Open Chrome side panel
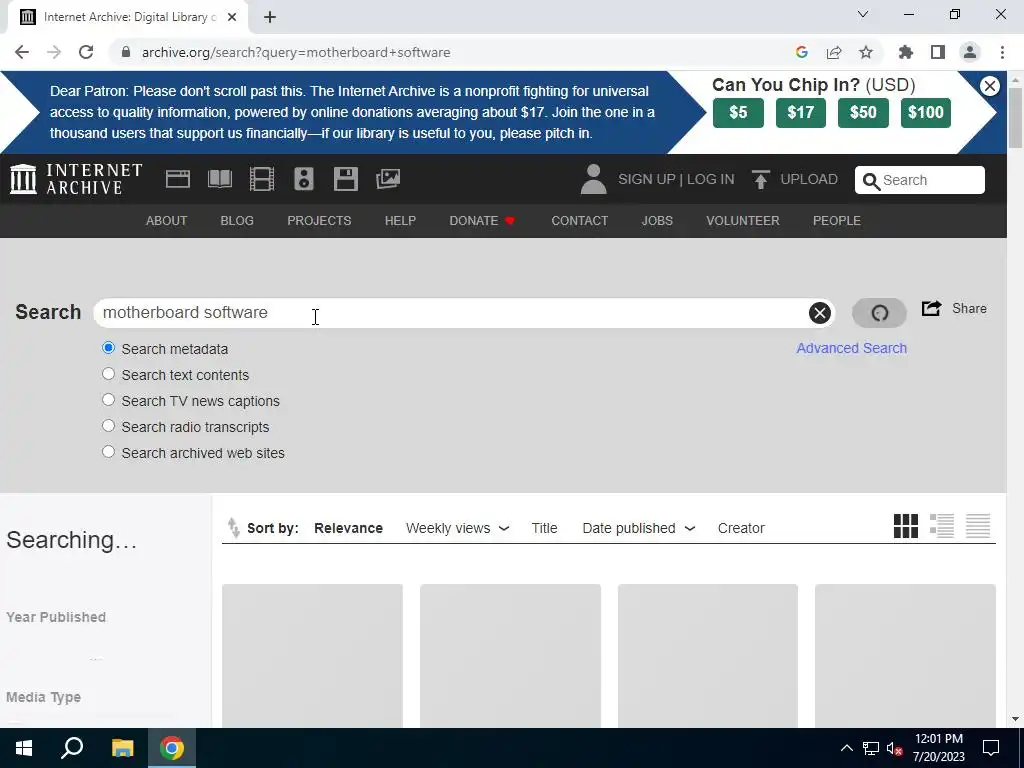 tap(938, 52)
